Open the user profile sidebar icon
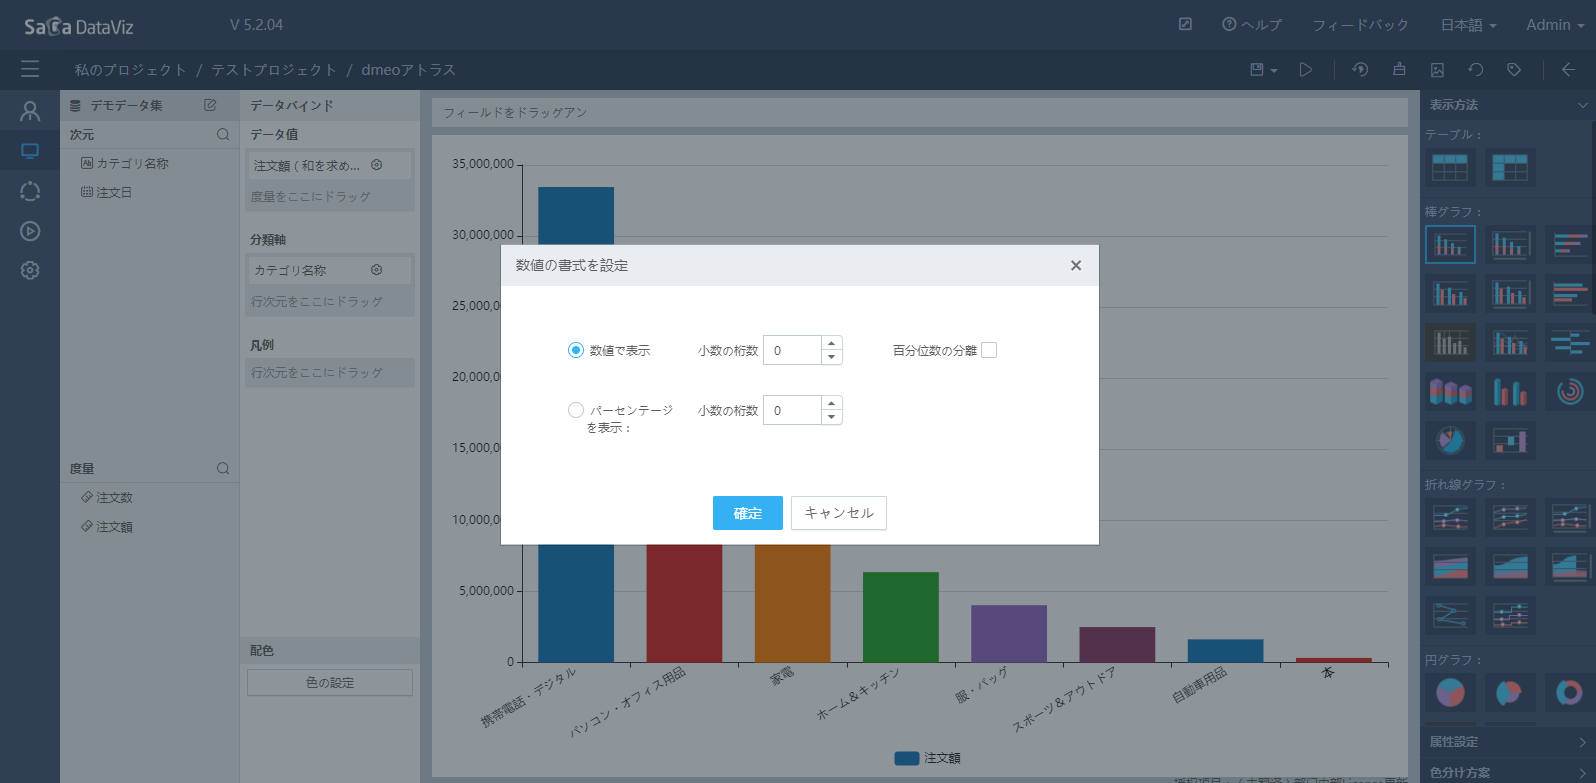The width and height of the screenshot is (1596, 783). pyautogui.click(x=30, y=111)
